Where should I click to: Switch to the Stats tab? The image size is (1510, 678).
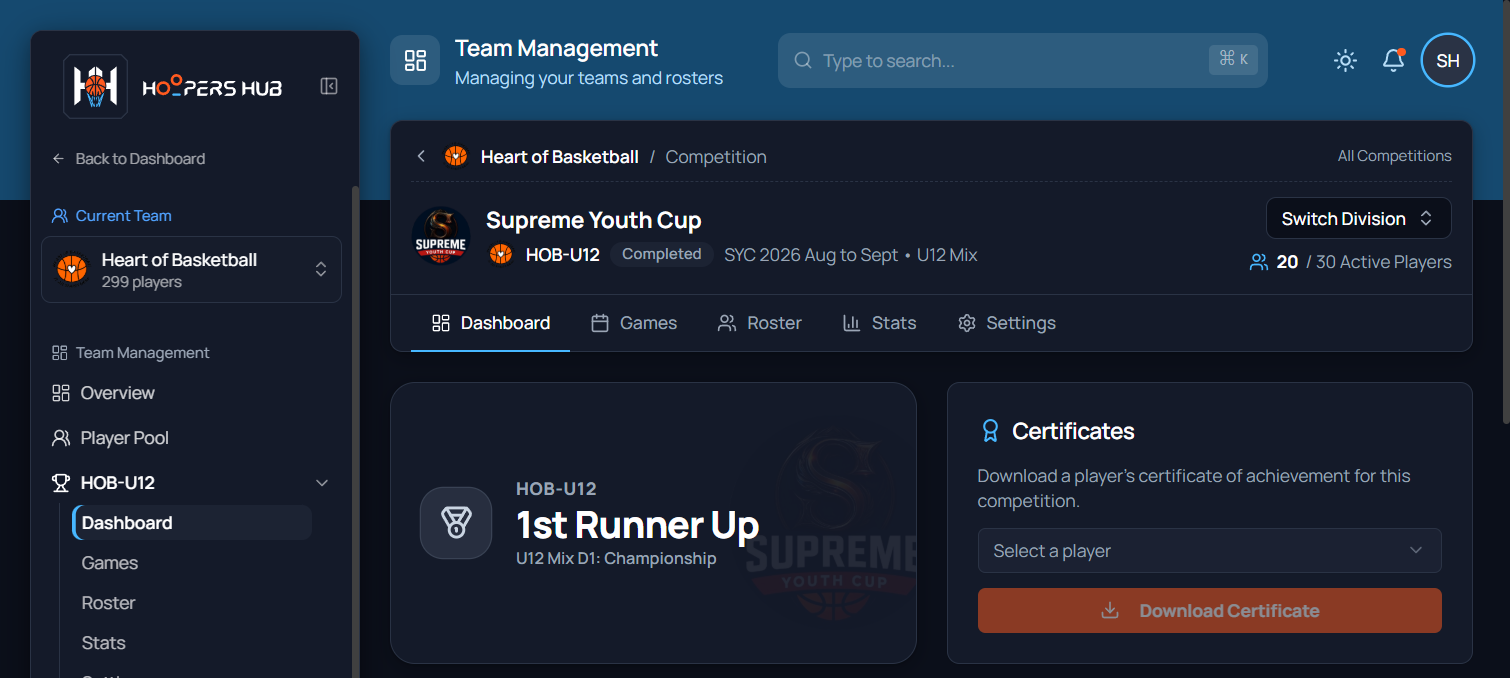[880, 323]
